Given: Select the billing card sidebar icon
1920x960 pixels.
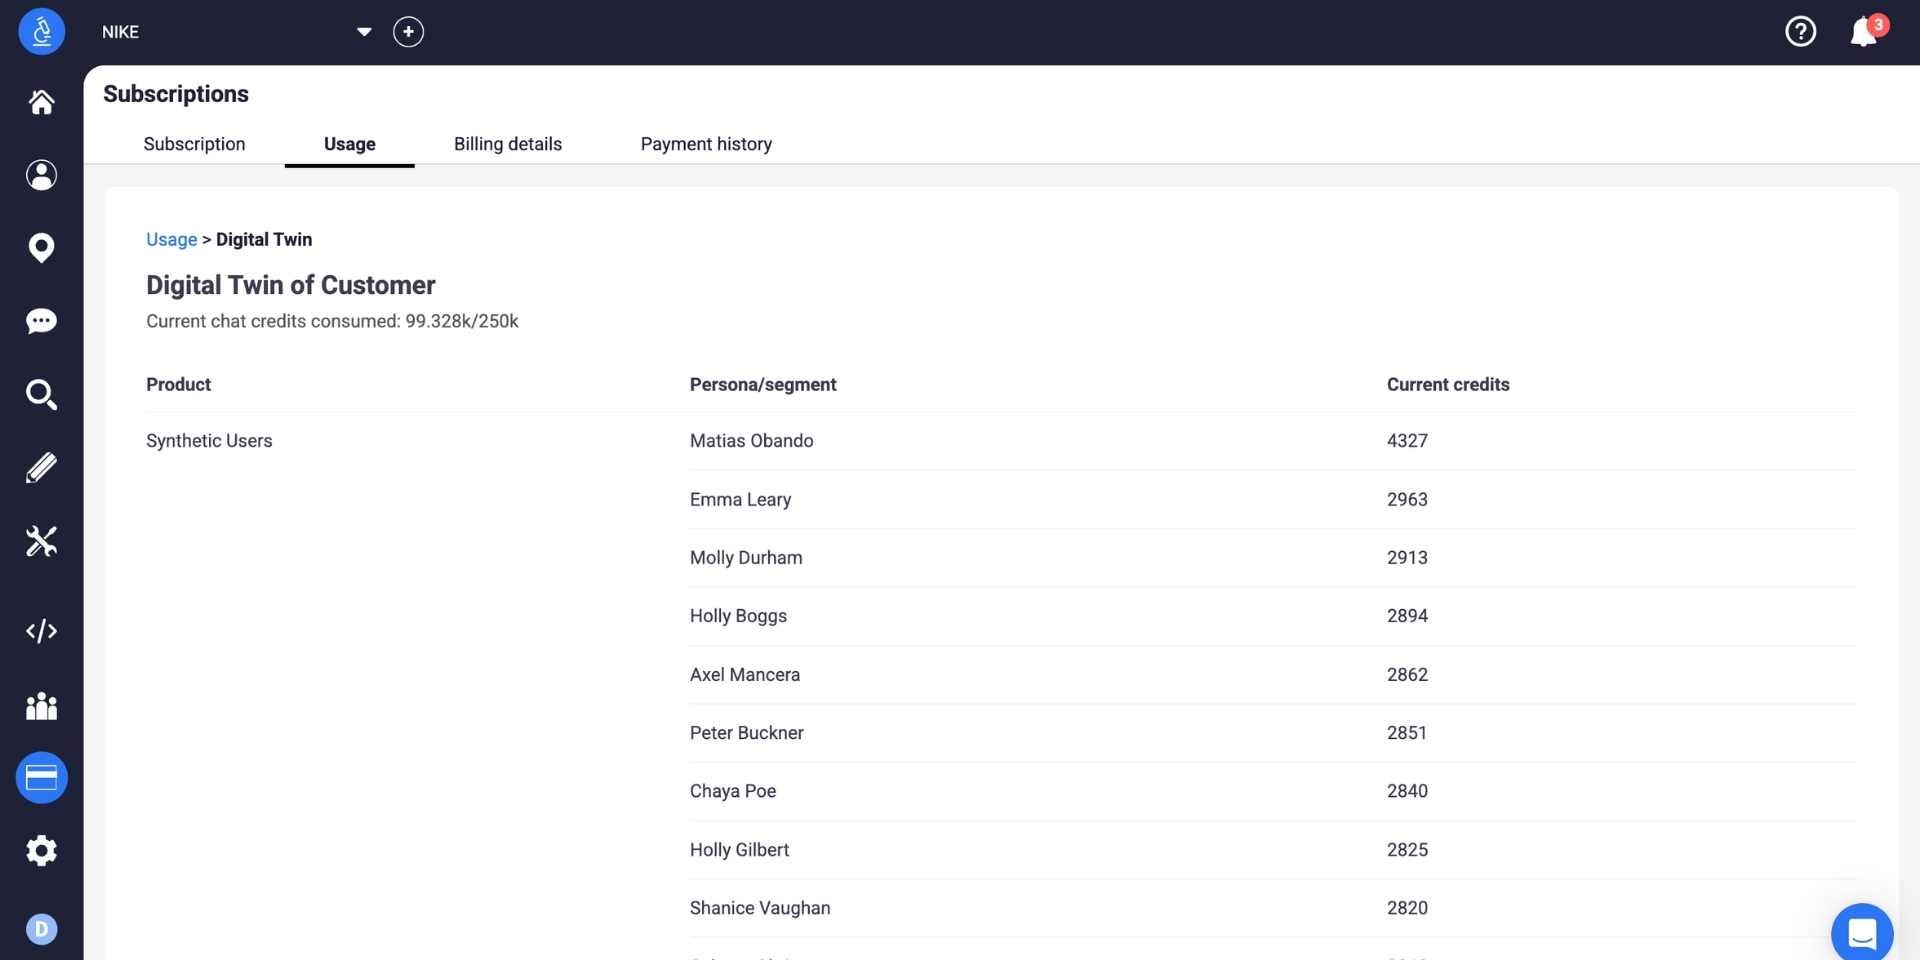Looking at the screenshot, I should [41, 778].
